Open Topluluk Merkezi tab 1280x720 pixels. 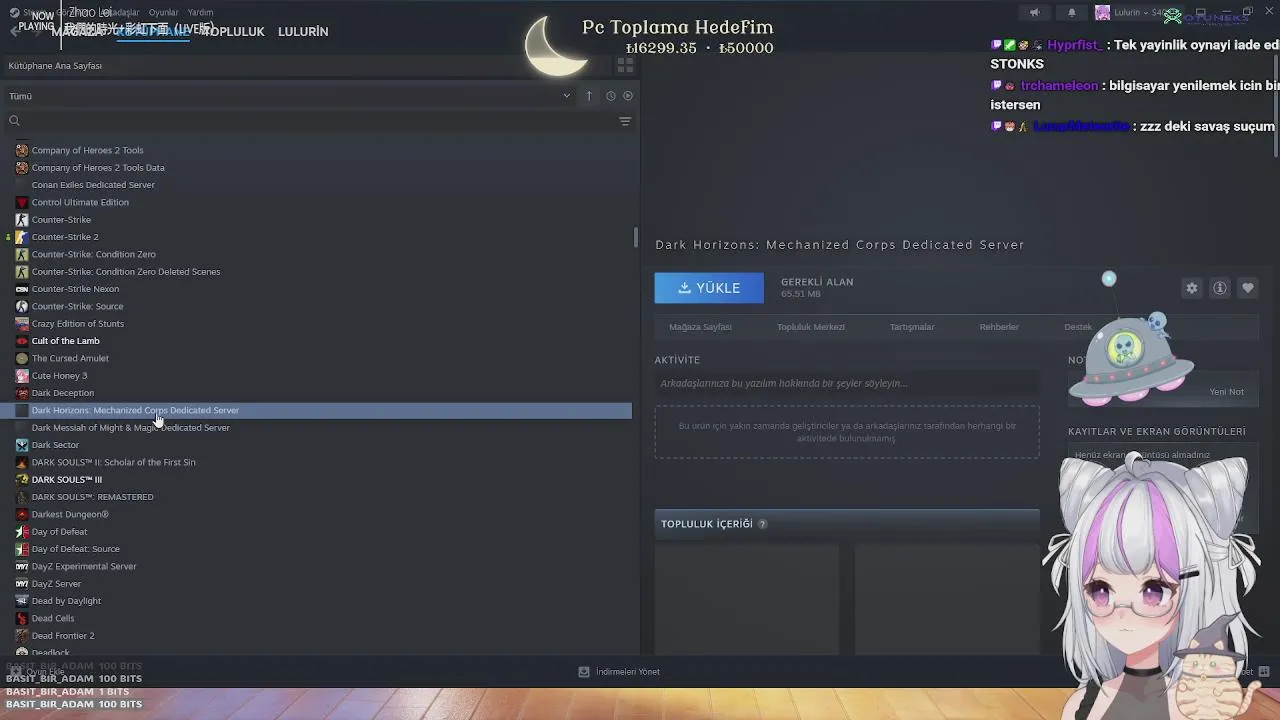811,327
